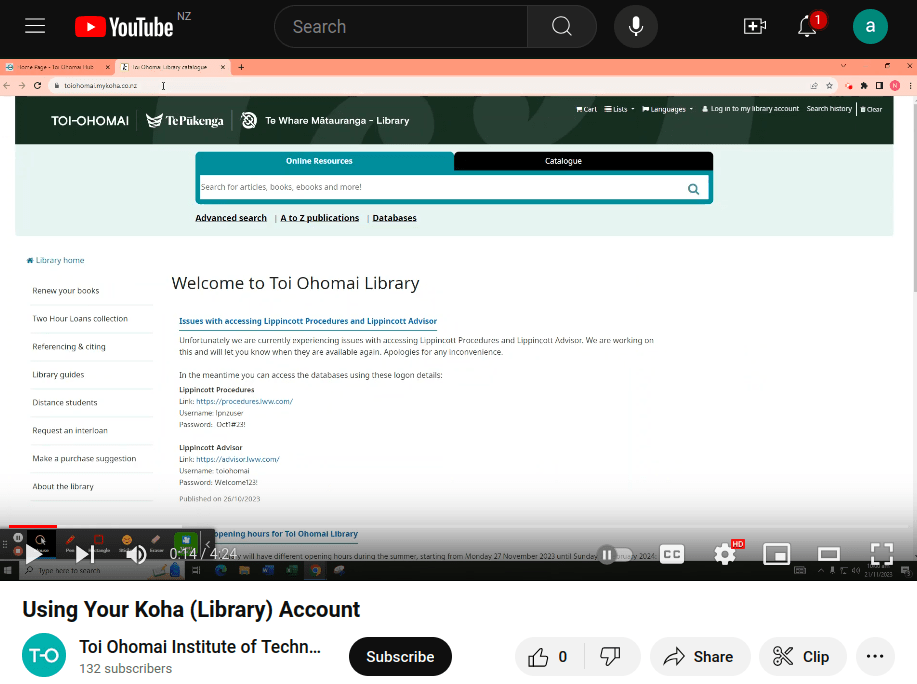The image size is (917, 684).
Task: Open Library guides sidebar item
Action: pyautogui.click(x=58, y=375)
